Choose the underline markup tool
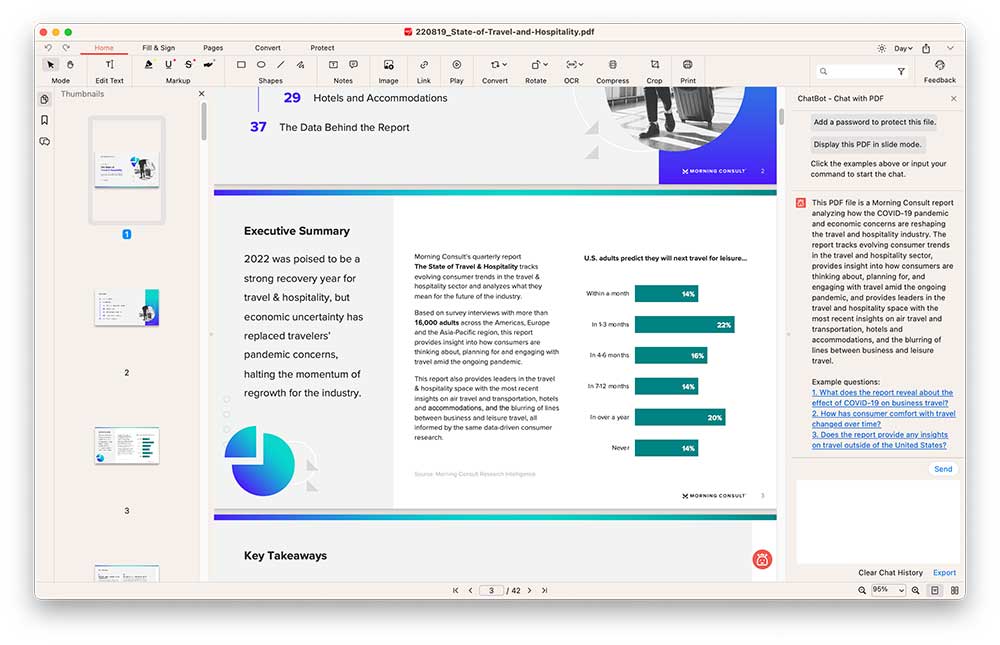1000x645 pixels. click(x=169, y=64)
